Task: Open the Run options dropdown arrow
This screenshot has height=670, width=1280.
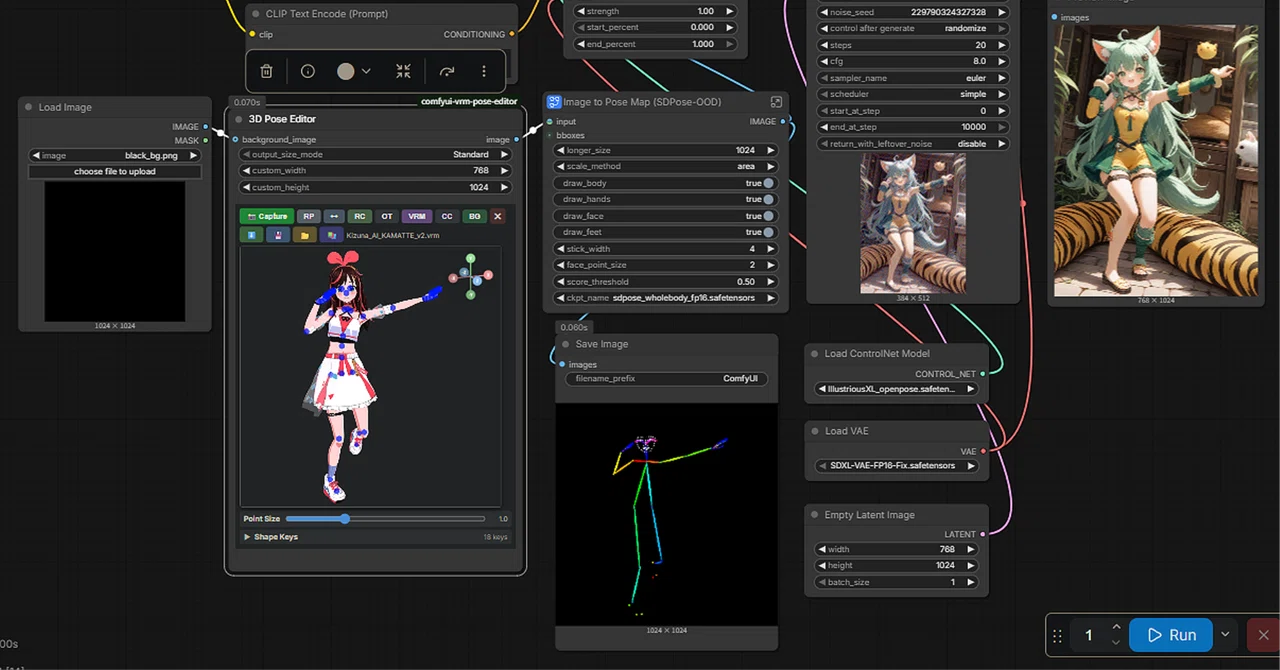Action: tap(1225, 635)
